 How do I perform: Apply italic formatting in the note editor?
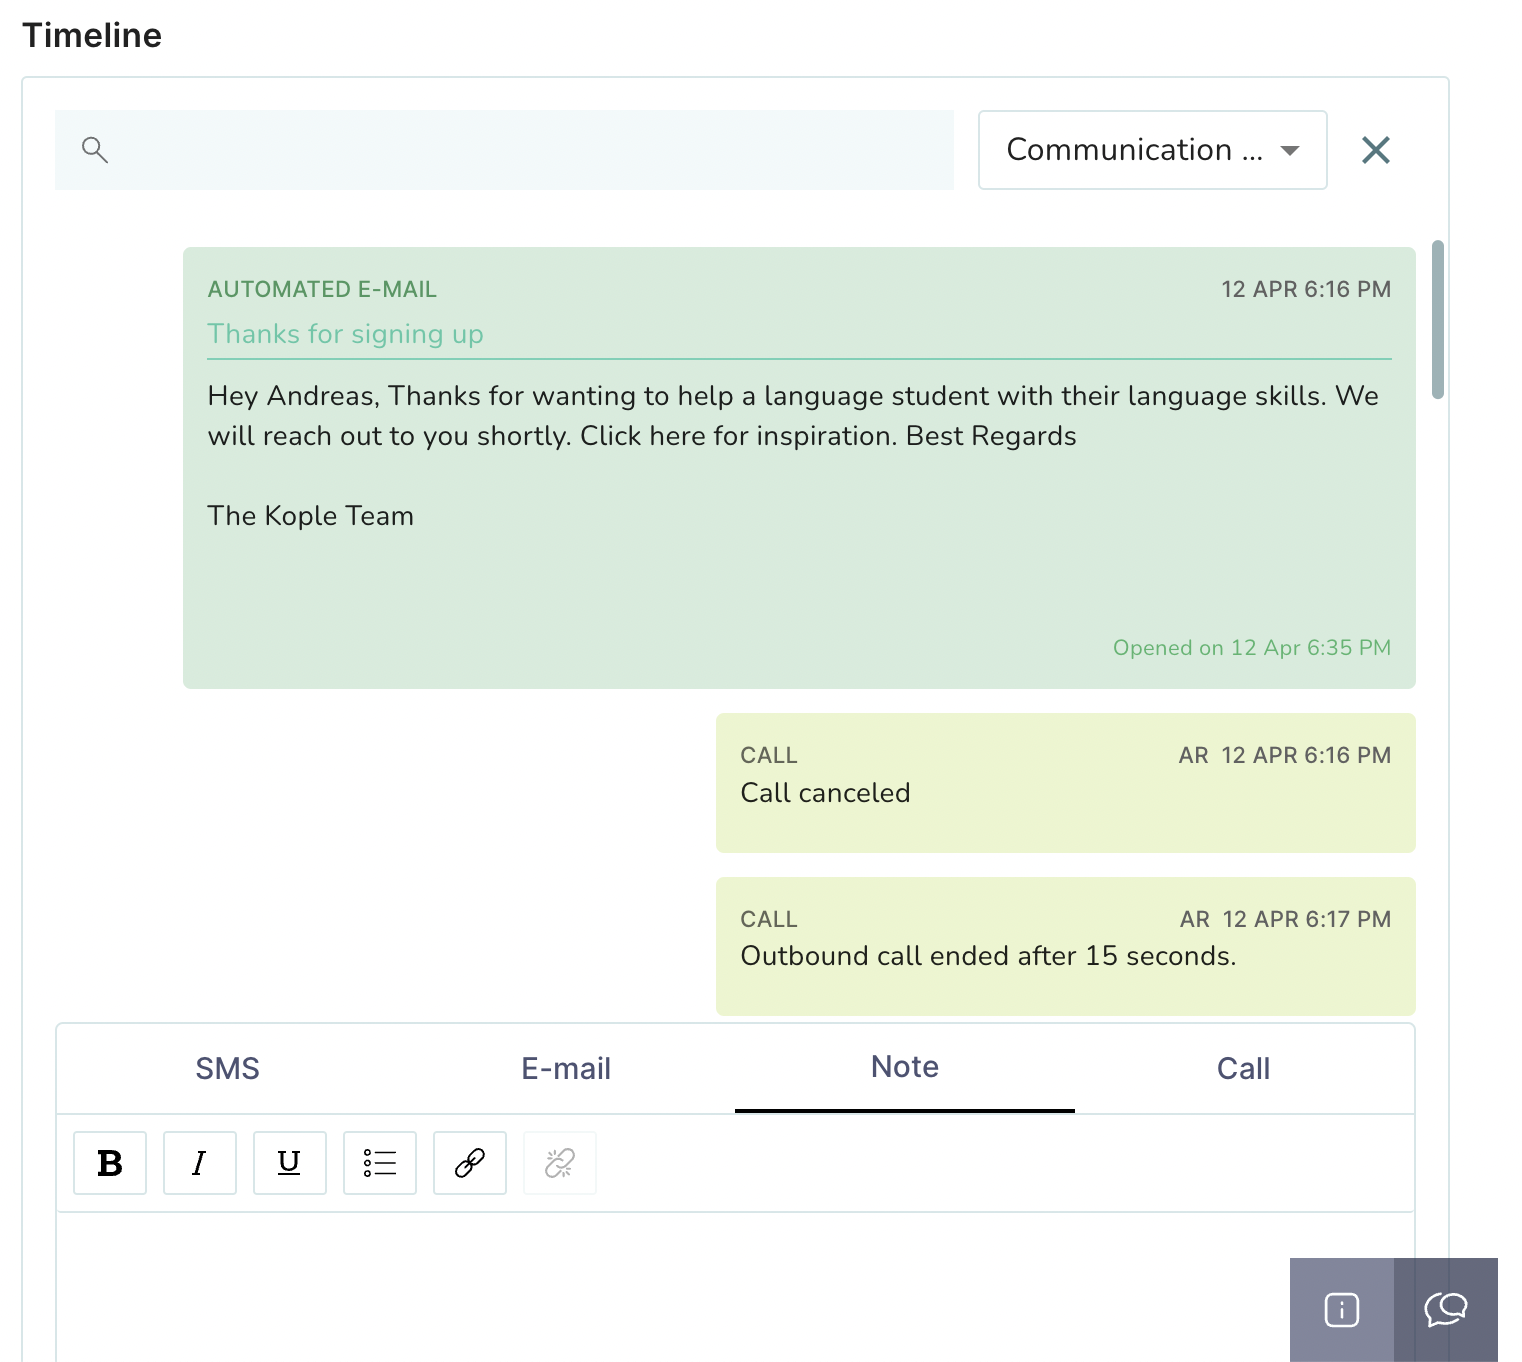click(x=199, y=1163)
